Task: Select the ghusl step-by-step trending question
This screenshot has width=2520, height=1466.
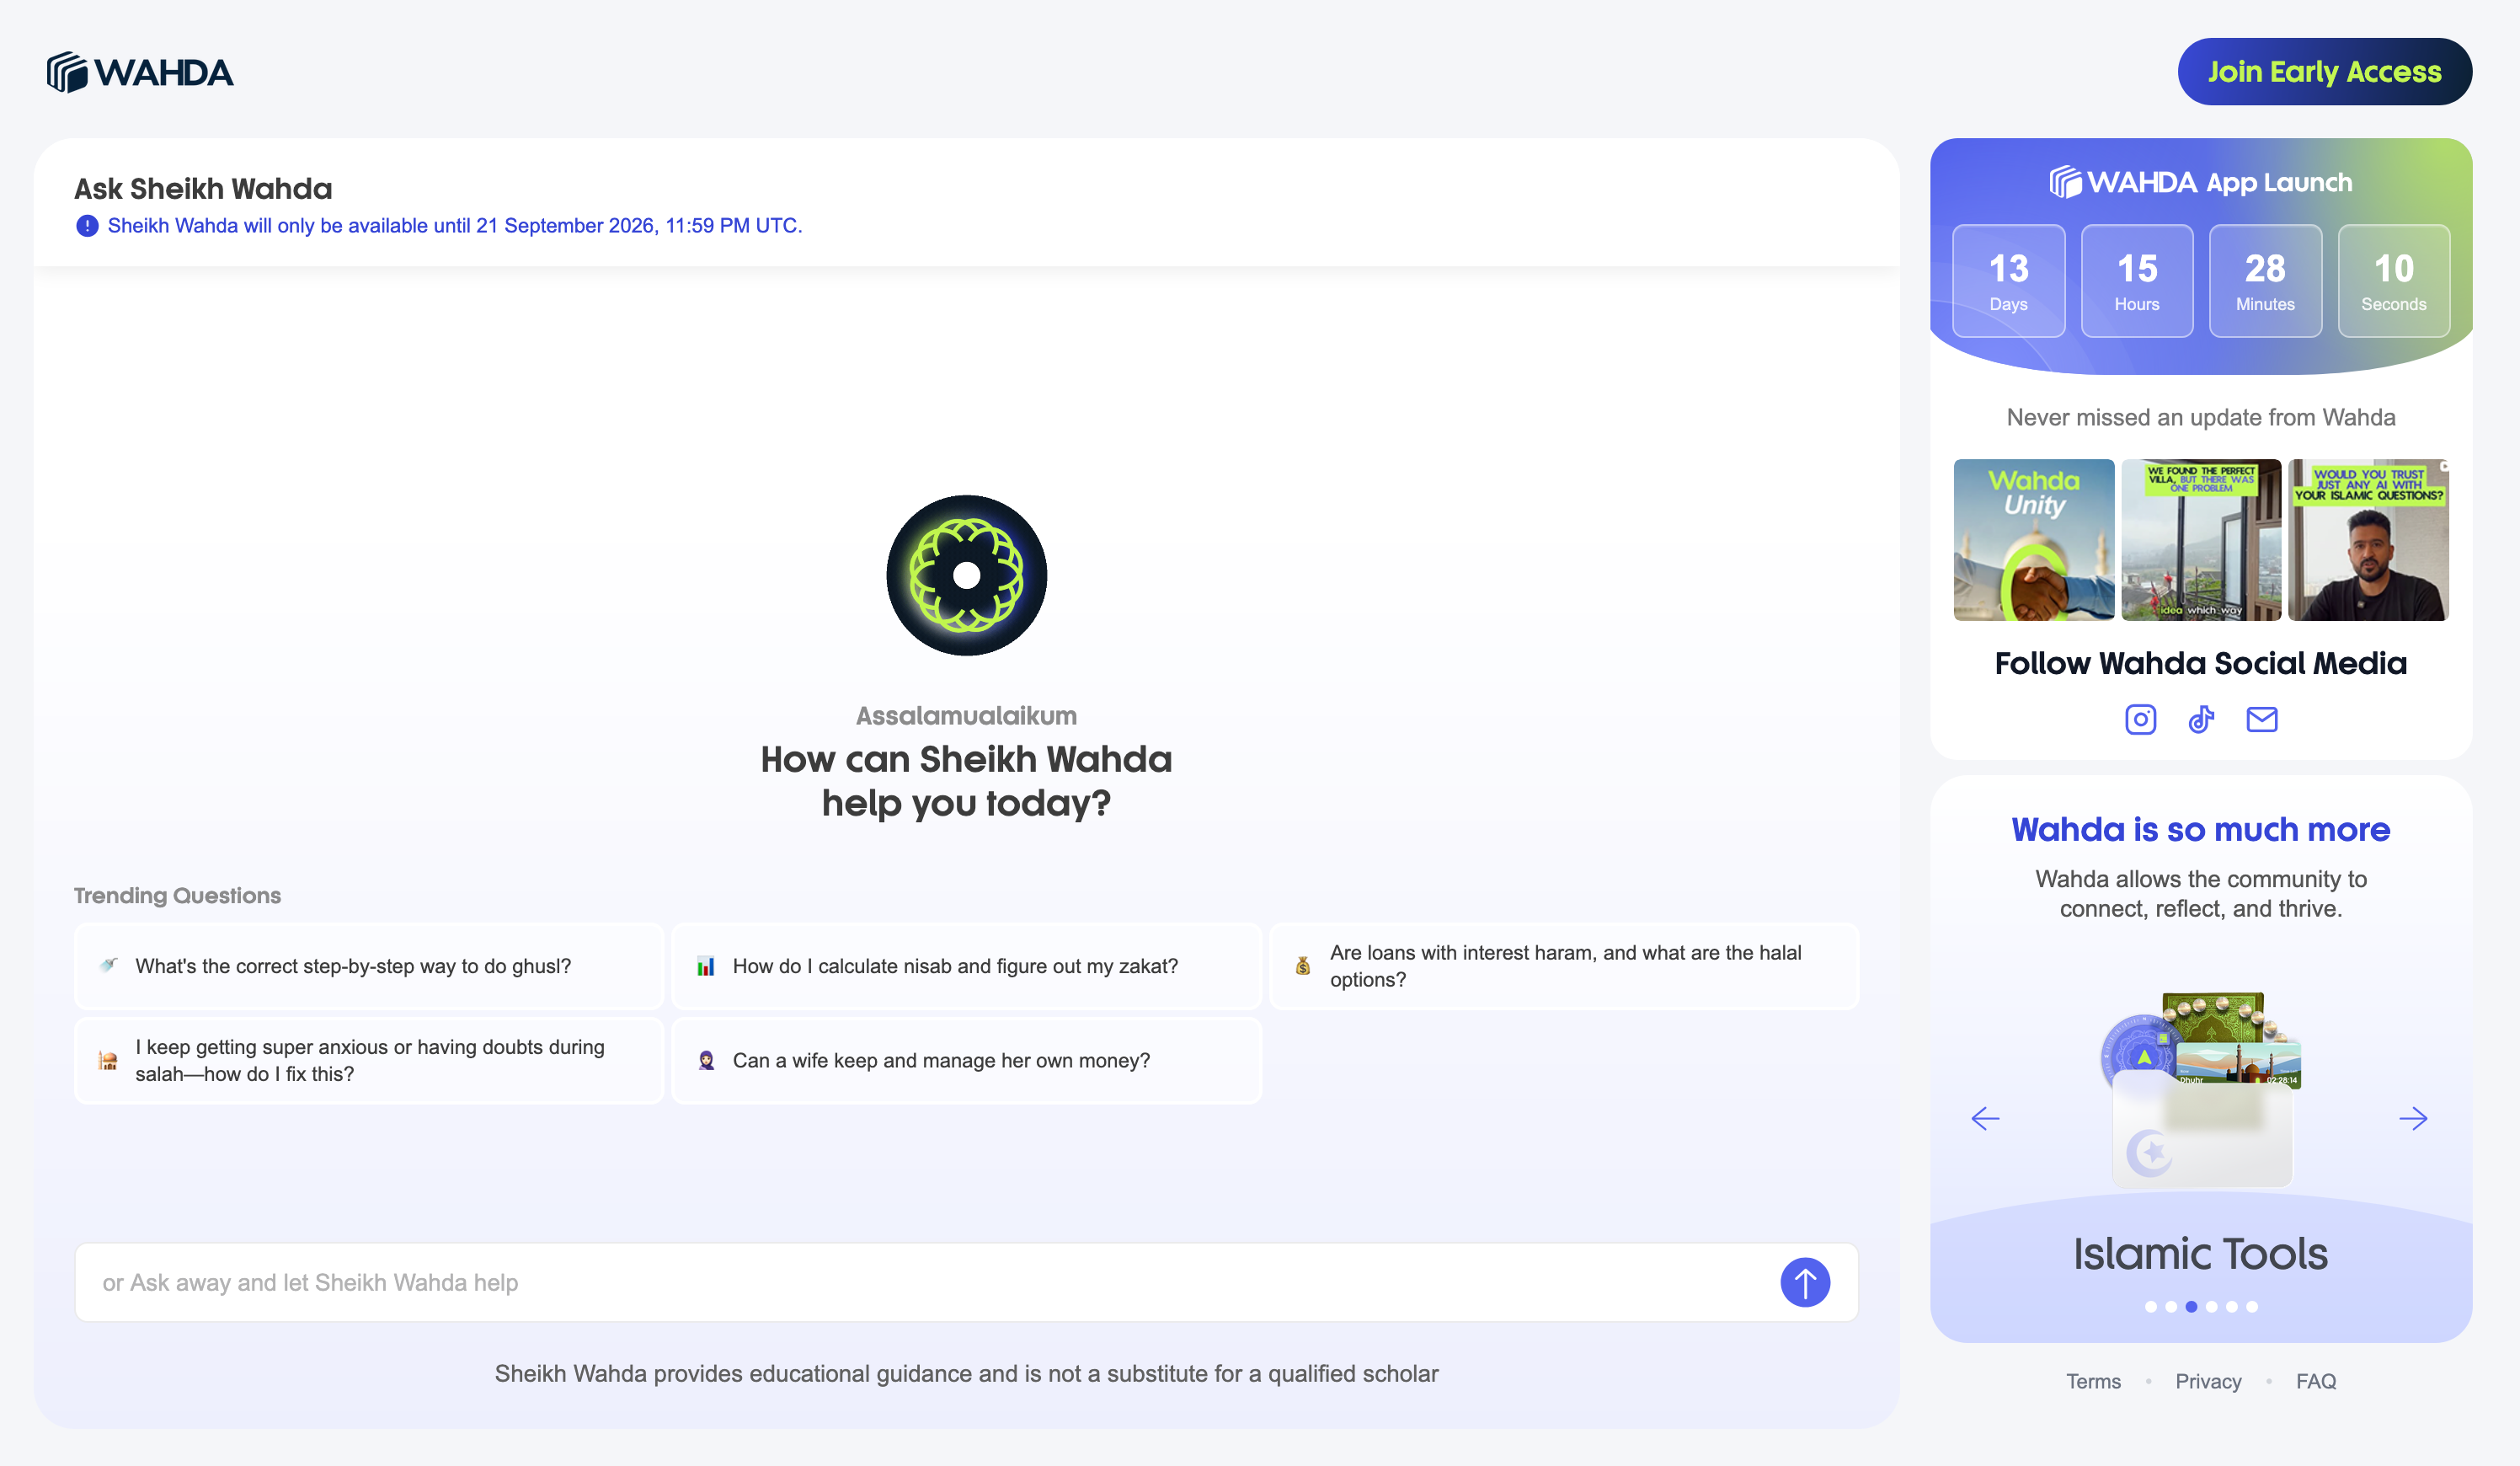Action: point(369,966)
